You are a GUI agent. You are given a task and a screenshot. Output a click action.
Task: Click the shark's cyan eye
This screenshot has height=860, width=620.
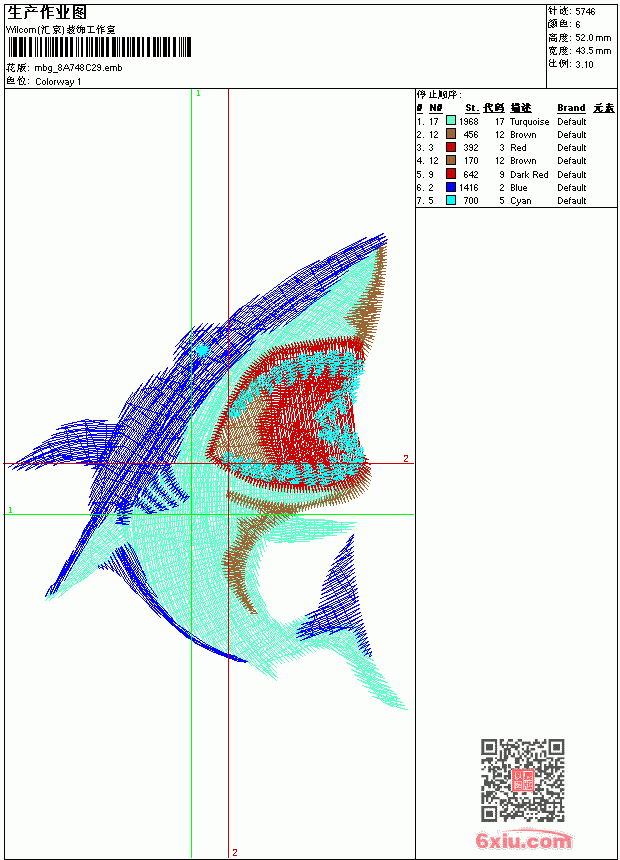tap(202, 349)
